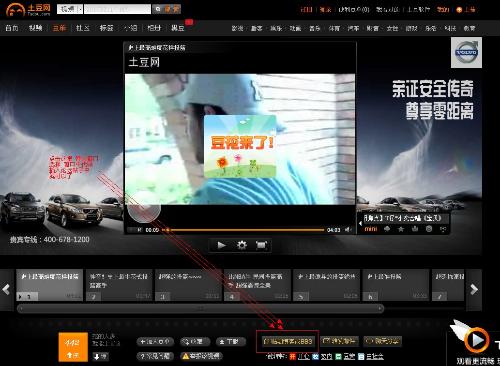This screenshot has height=366, width=500.
Task: Collapse the side panel arrow beside player
Action: click(360, 223)
